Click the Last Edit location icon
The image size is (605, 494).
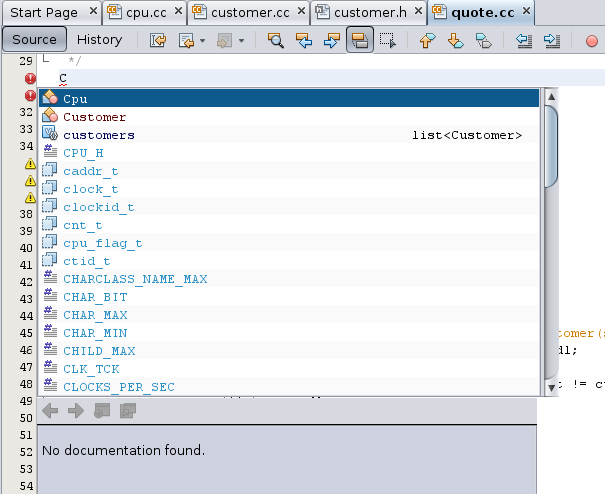coord(159,41)
